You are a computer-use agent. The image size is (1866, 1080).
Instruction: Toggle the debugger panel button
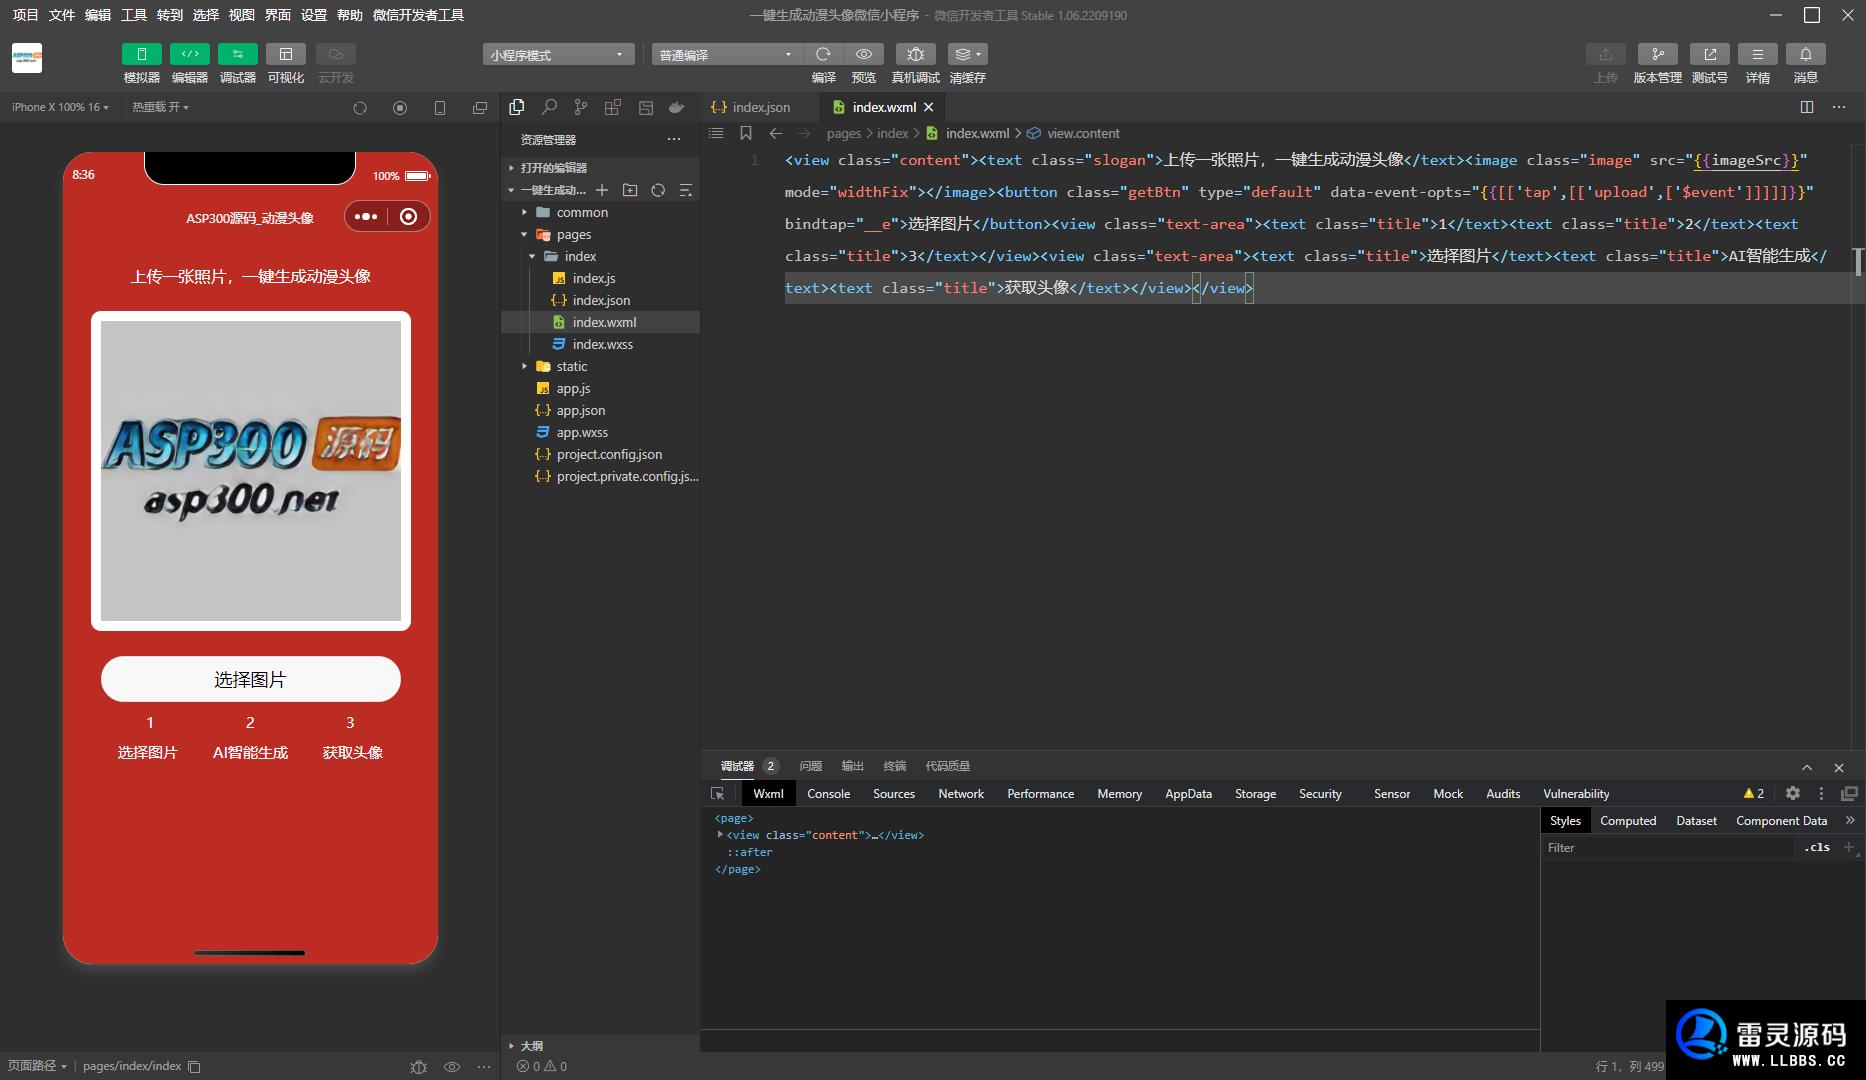point(237,54)
